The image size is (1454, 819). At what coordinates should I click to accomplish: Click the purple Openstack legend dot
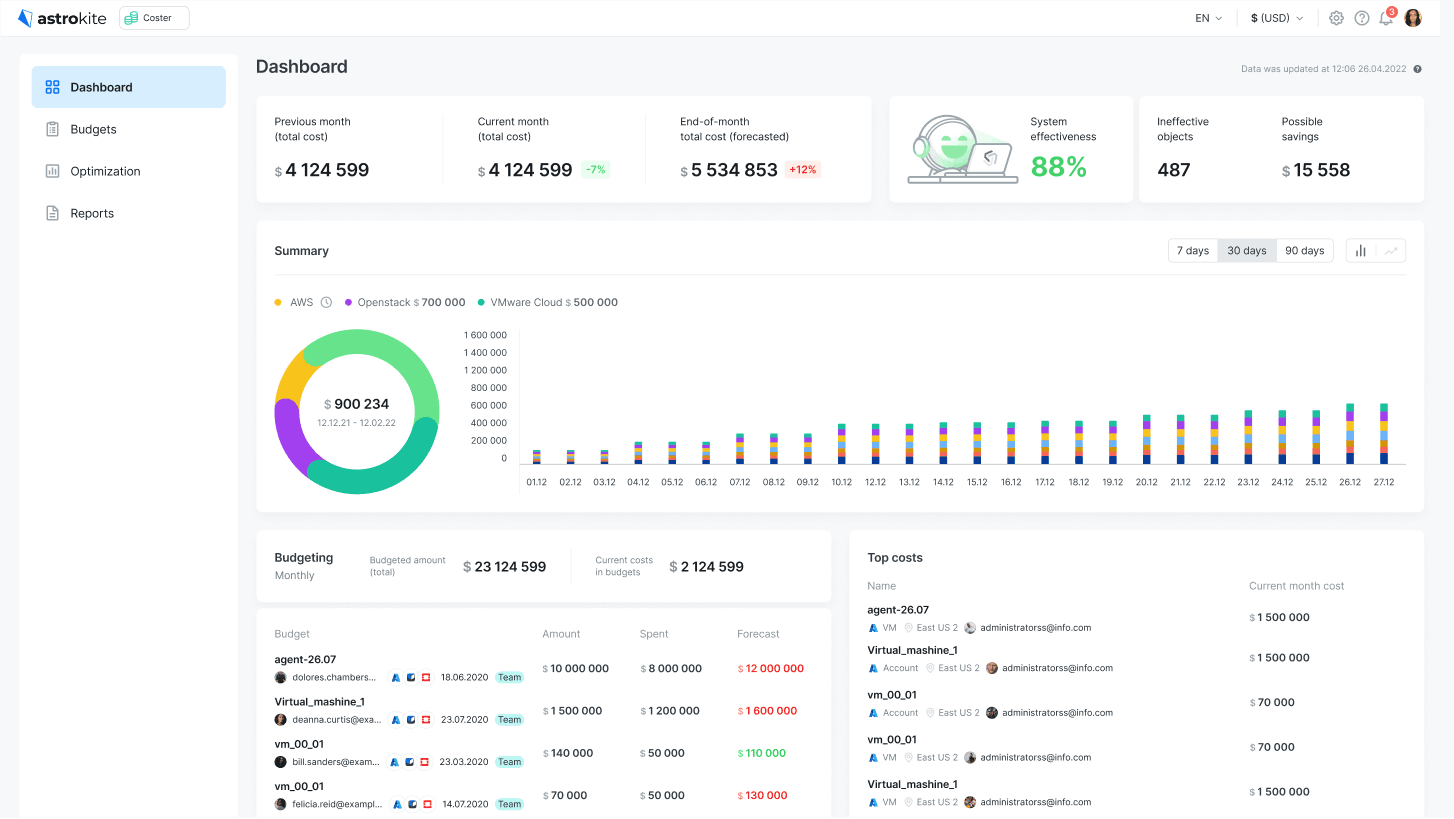349,302
